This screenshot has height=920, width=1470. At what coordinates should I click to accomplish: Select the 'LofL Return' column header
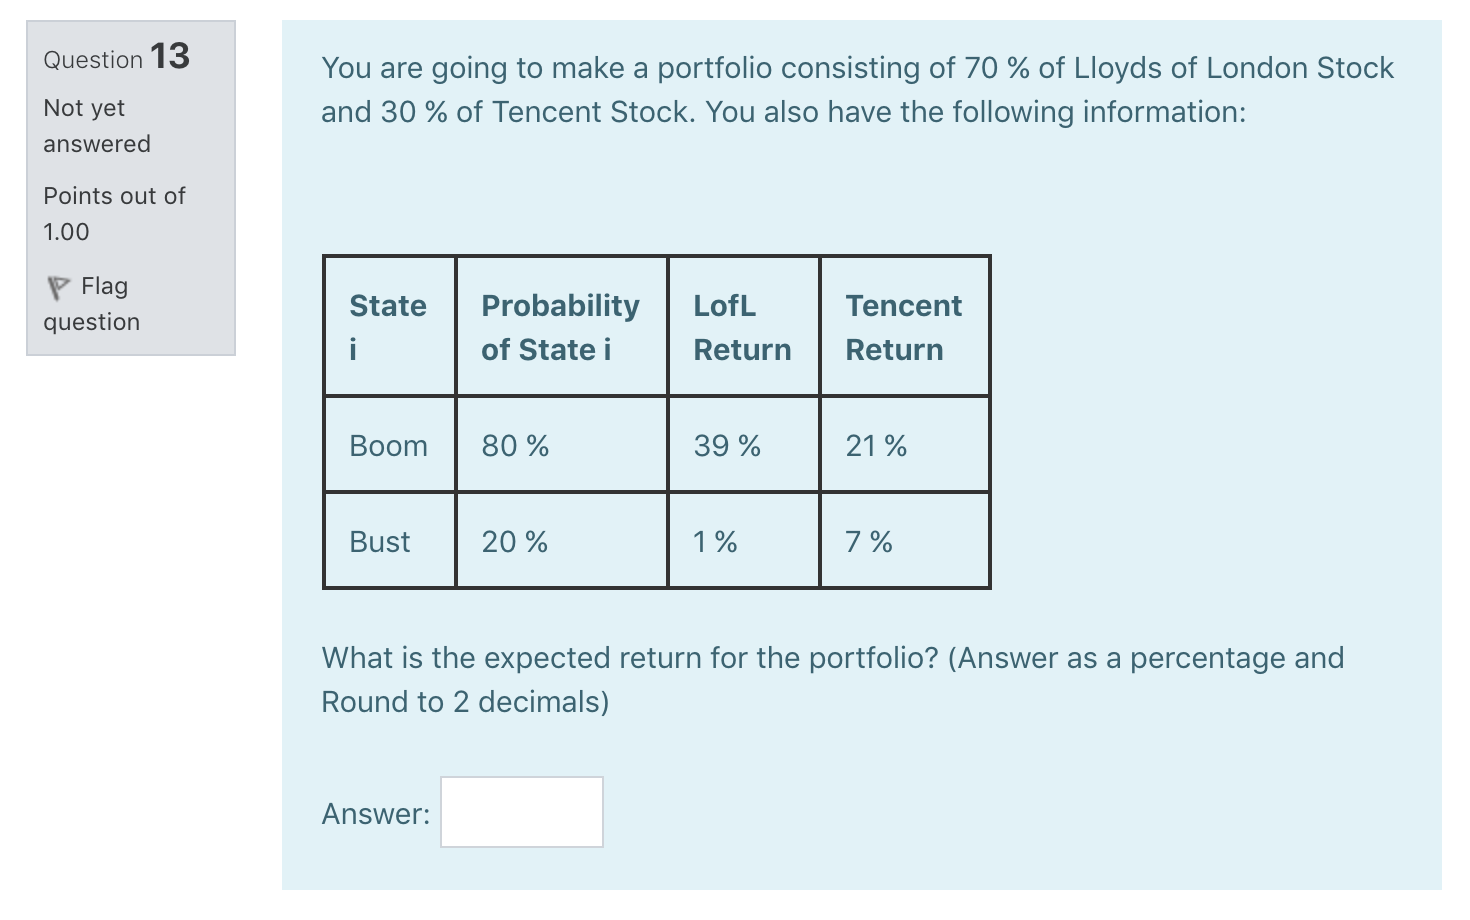click(x=742, y=327)
